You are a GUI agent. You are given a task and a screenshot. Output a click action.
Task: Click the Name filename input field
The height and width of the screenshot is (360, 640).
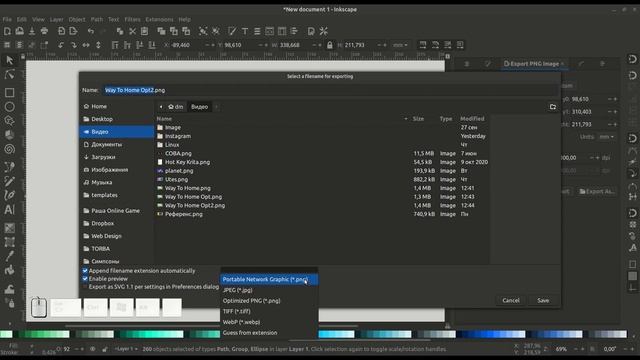[x=331, y=90]
